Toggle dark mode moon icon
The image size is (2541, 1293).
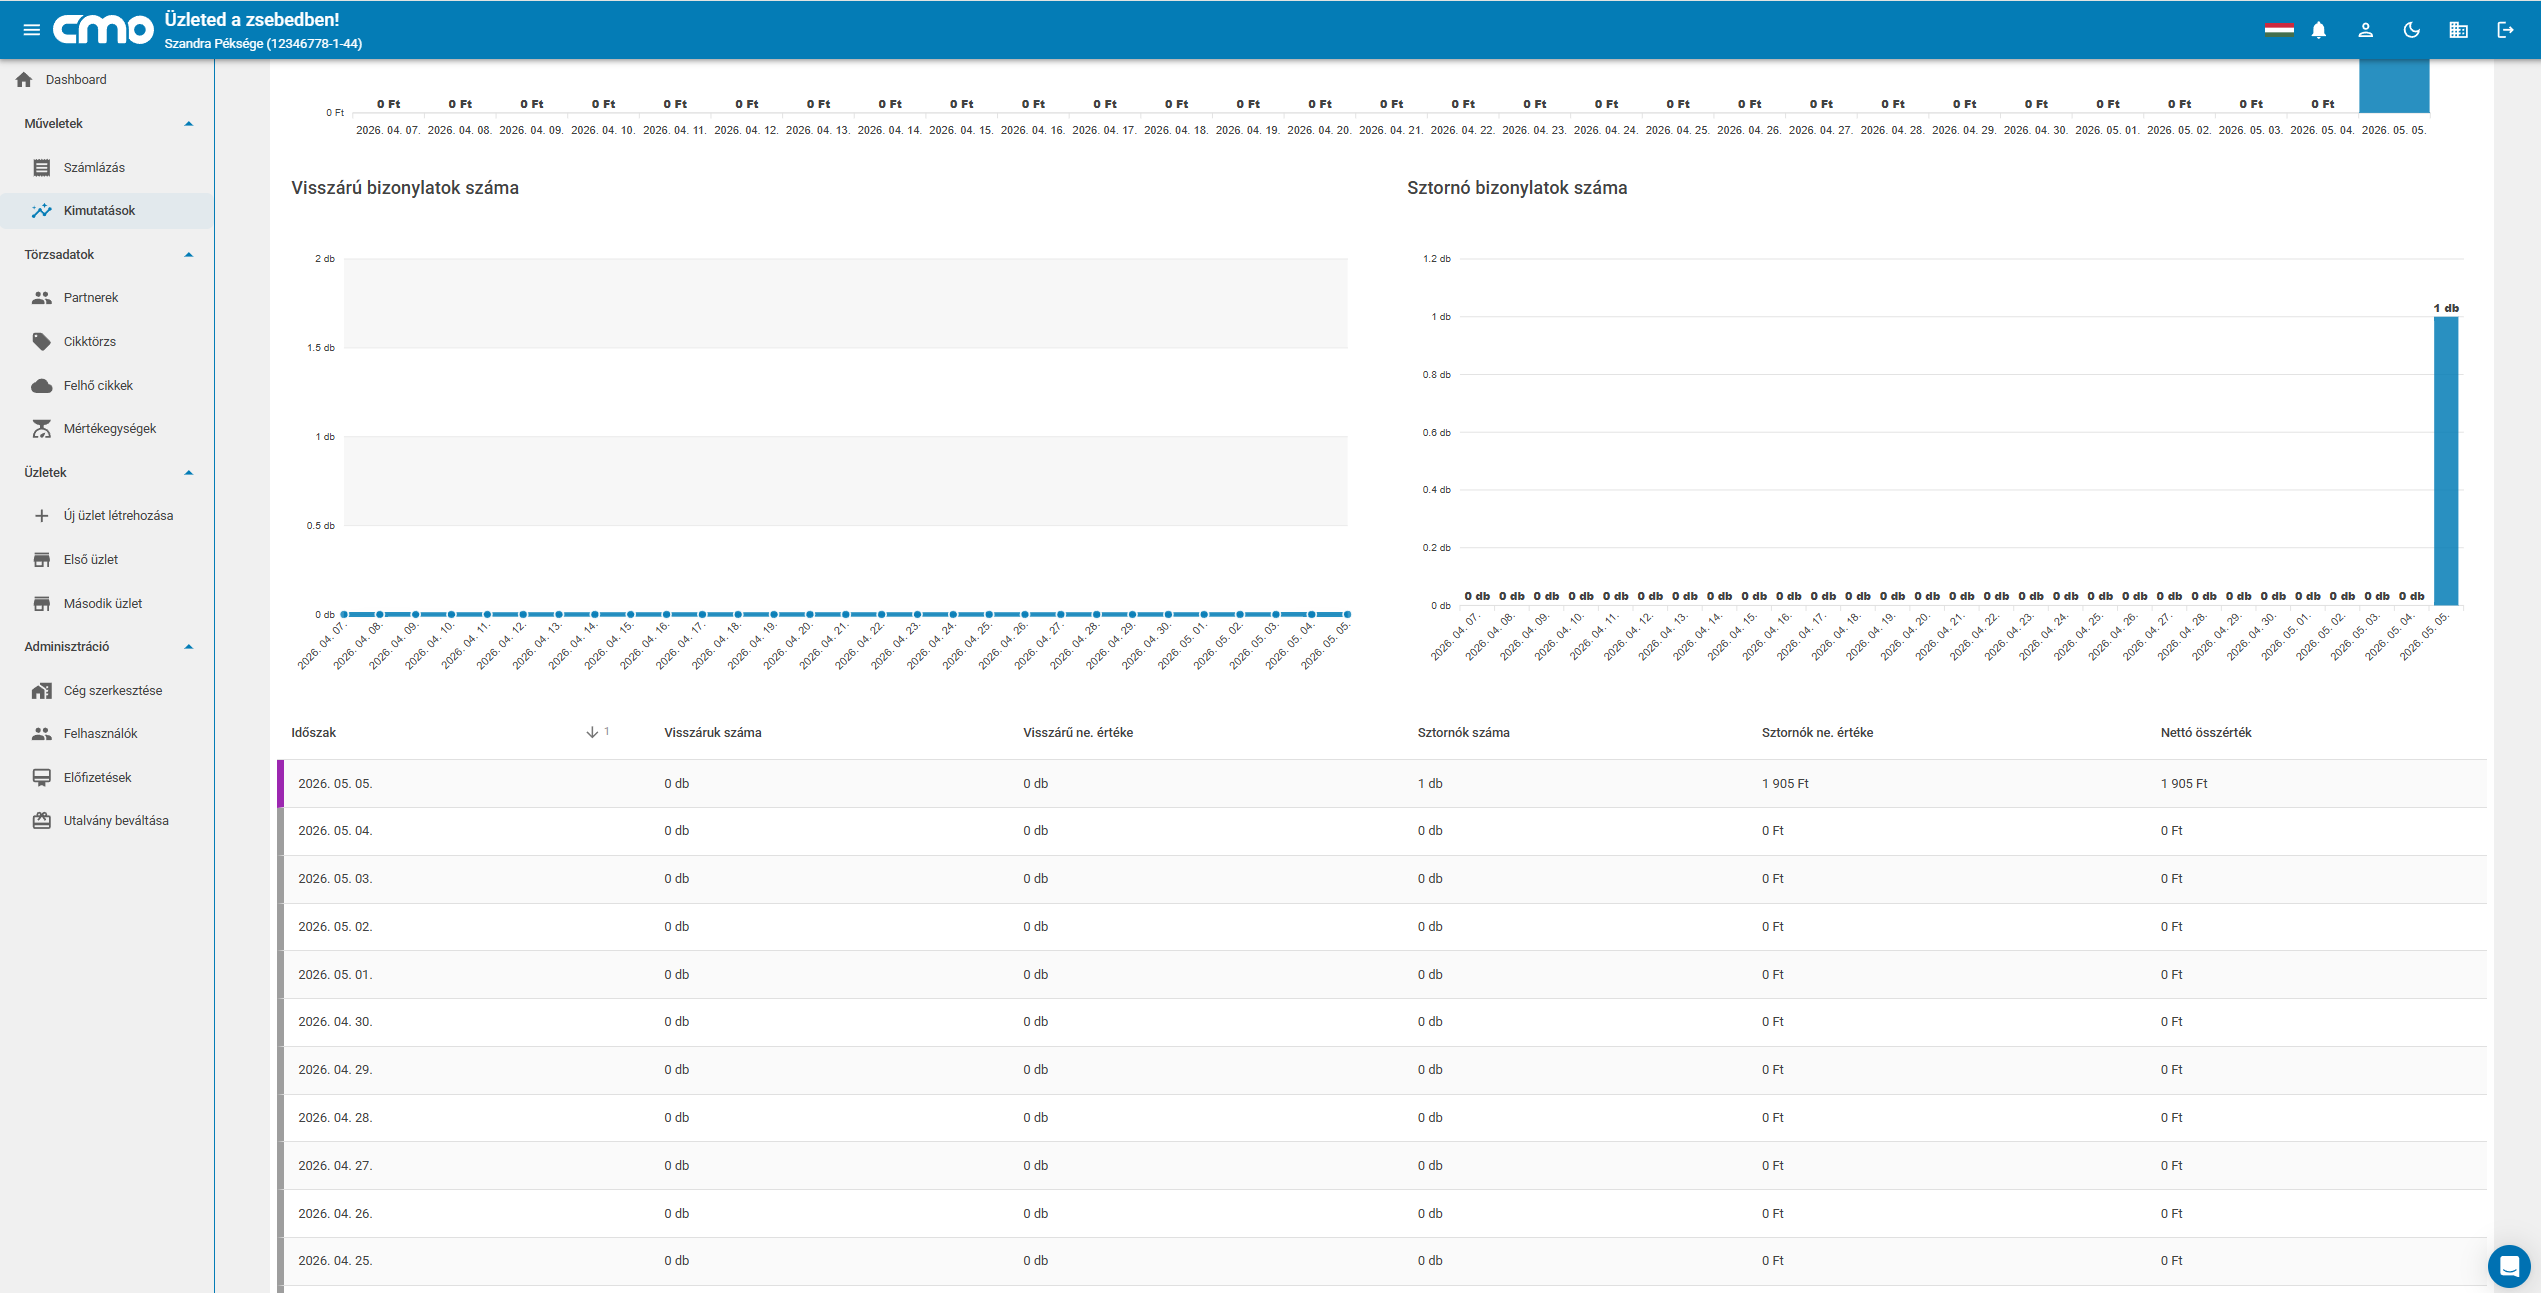[2411, 30]
